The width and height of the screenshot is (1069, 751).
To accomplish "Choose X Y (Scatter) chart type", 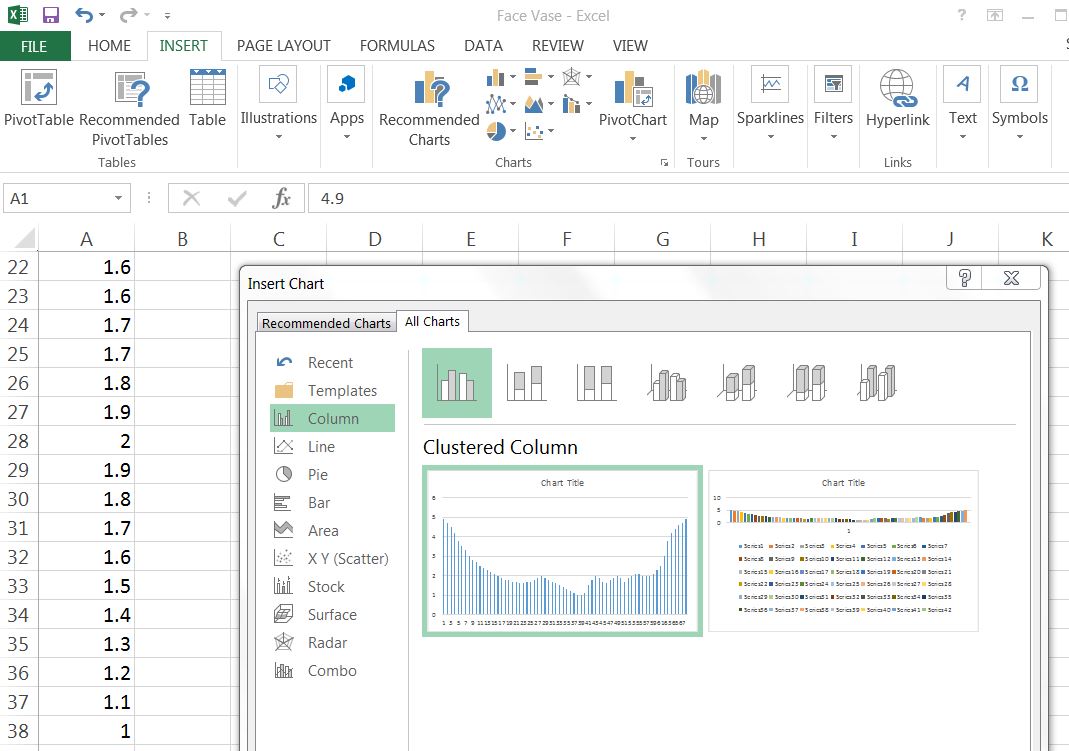I will 332,558.
